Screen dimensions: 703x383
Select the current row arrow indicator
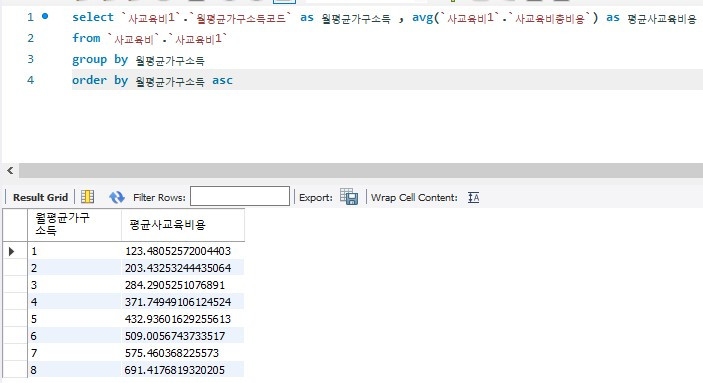(x=12, y=251)
